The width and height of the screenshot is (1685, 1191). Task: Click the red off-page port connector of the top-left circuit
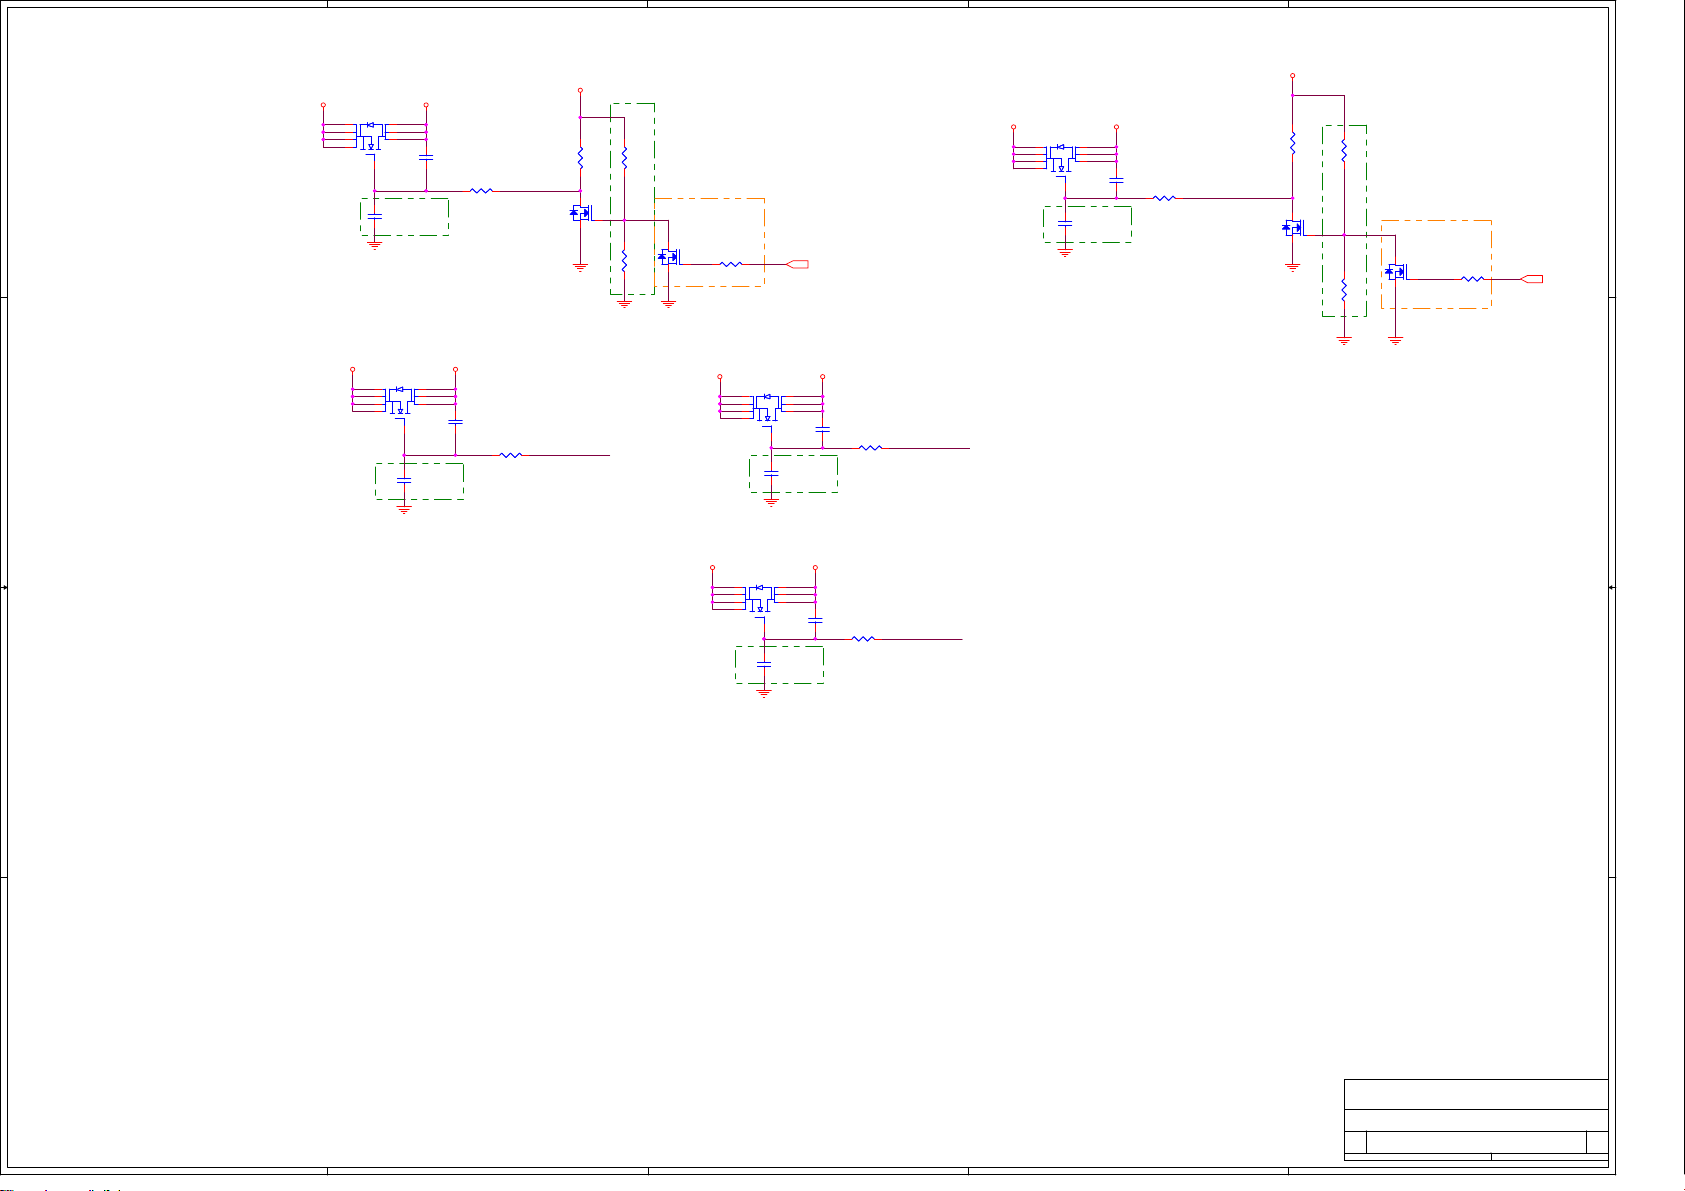797,264
